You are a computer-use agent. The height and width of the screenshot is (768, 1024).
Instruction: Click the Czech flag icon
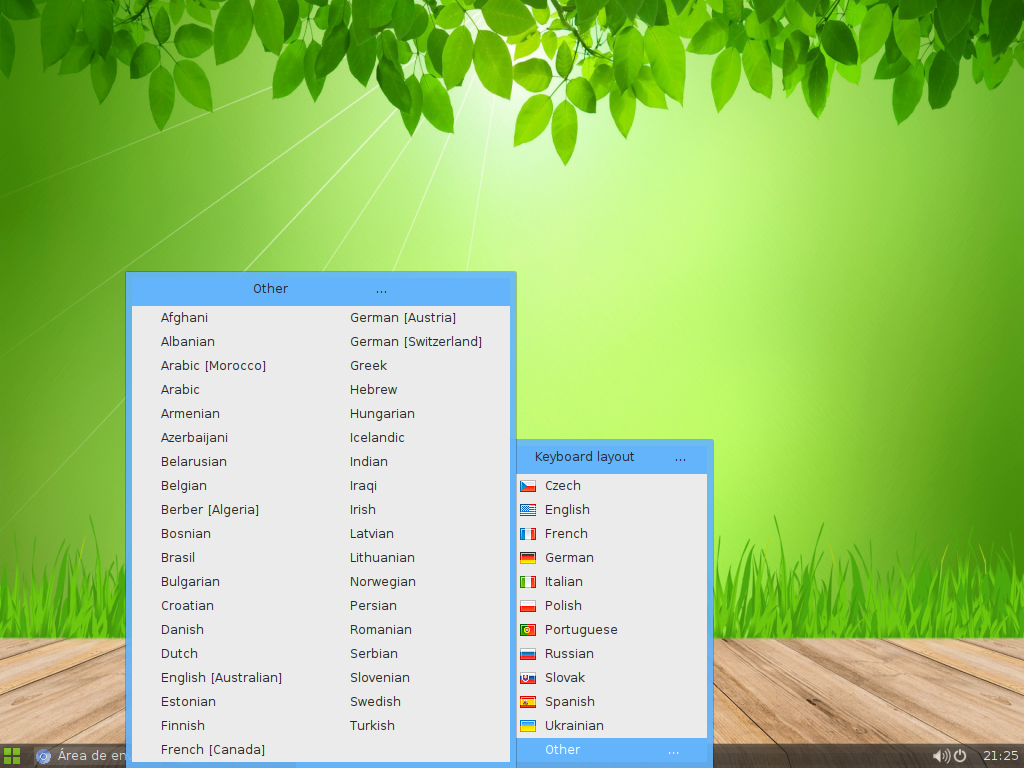[528, 486]
